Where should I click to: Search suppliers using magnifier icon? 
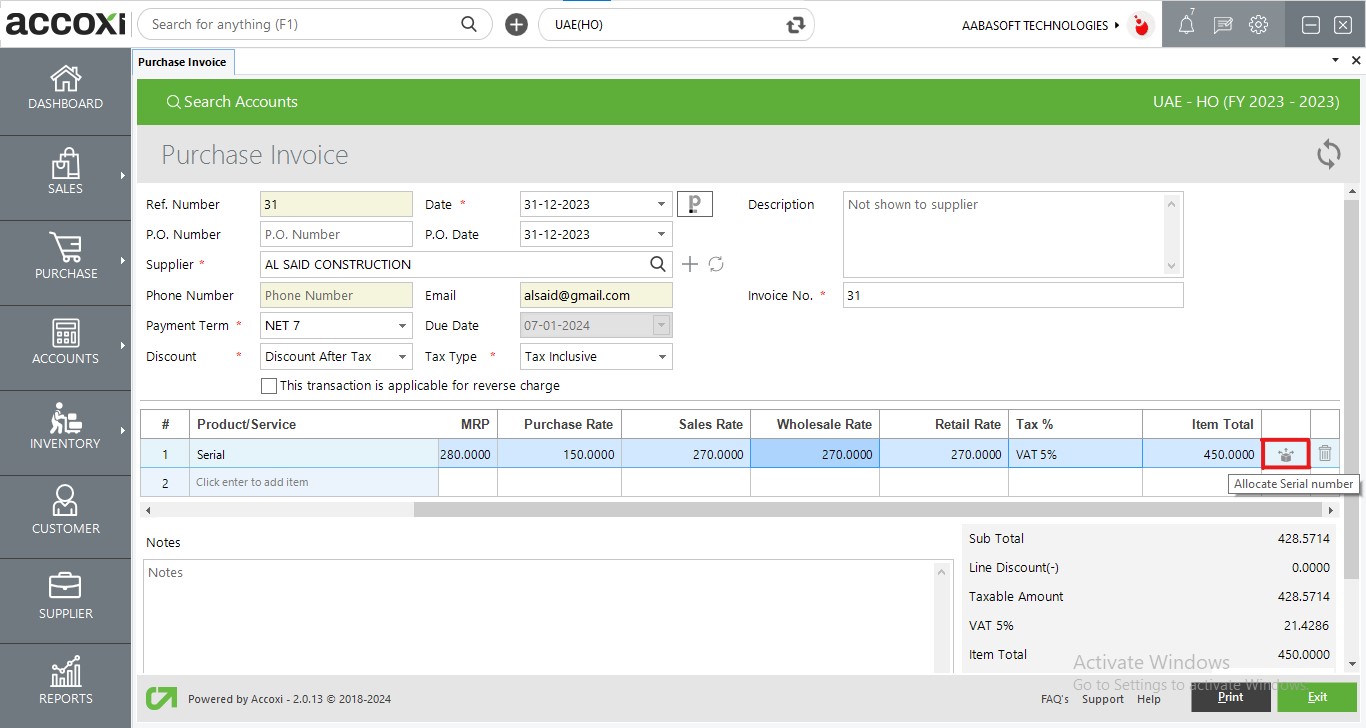657,264
